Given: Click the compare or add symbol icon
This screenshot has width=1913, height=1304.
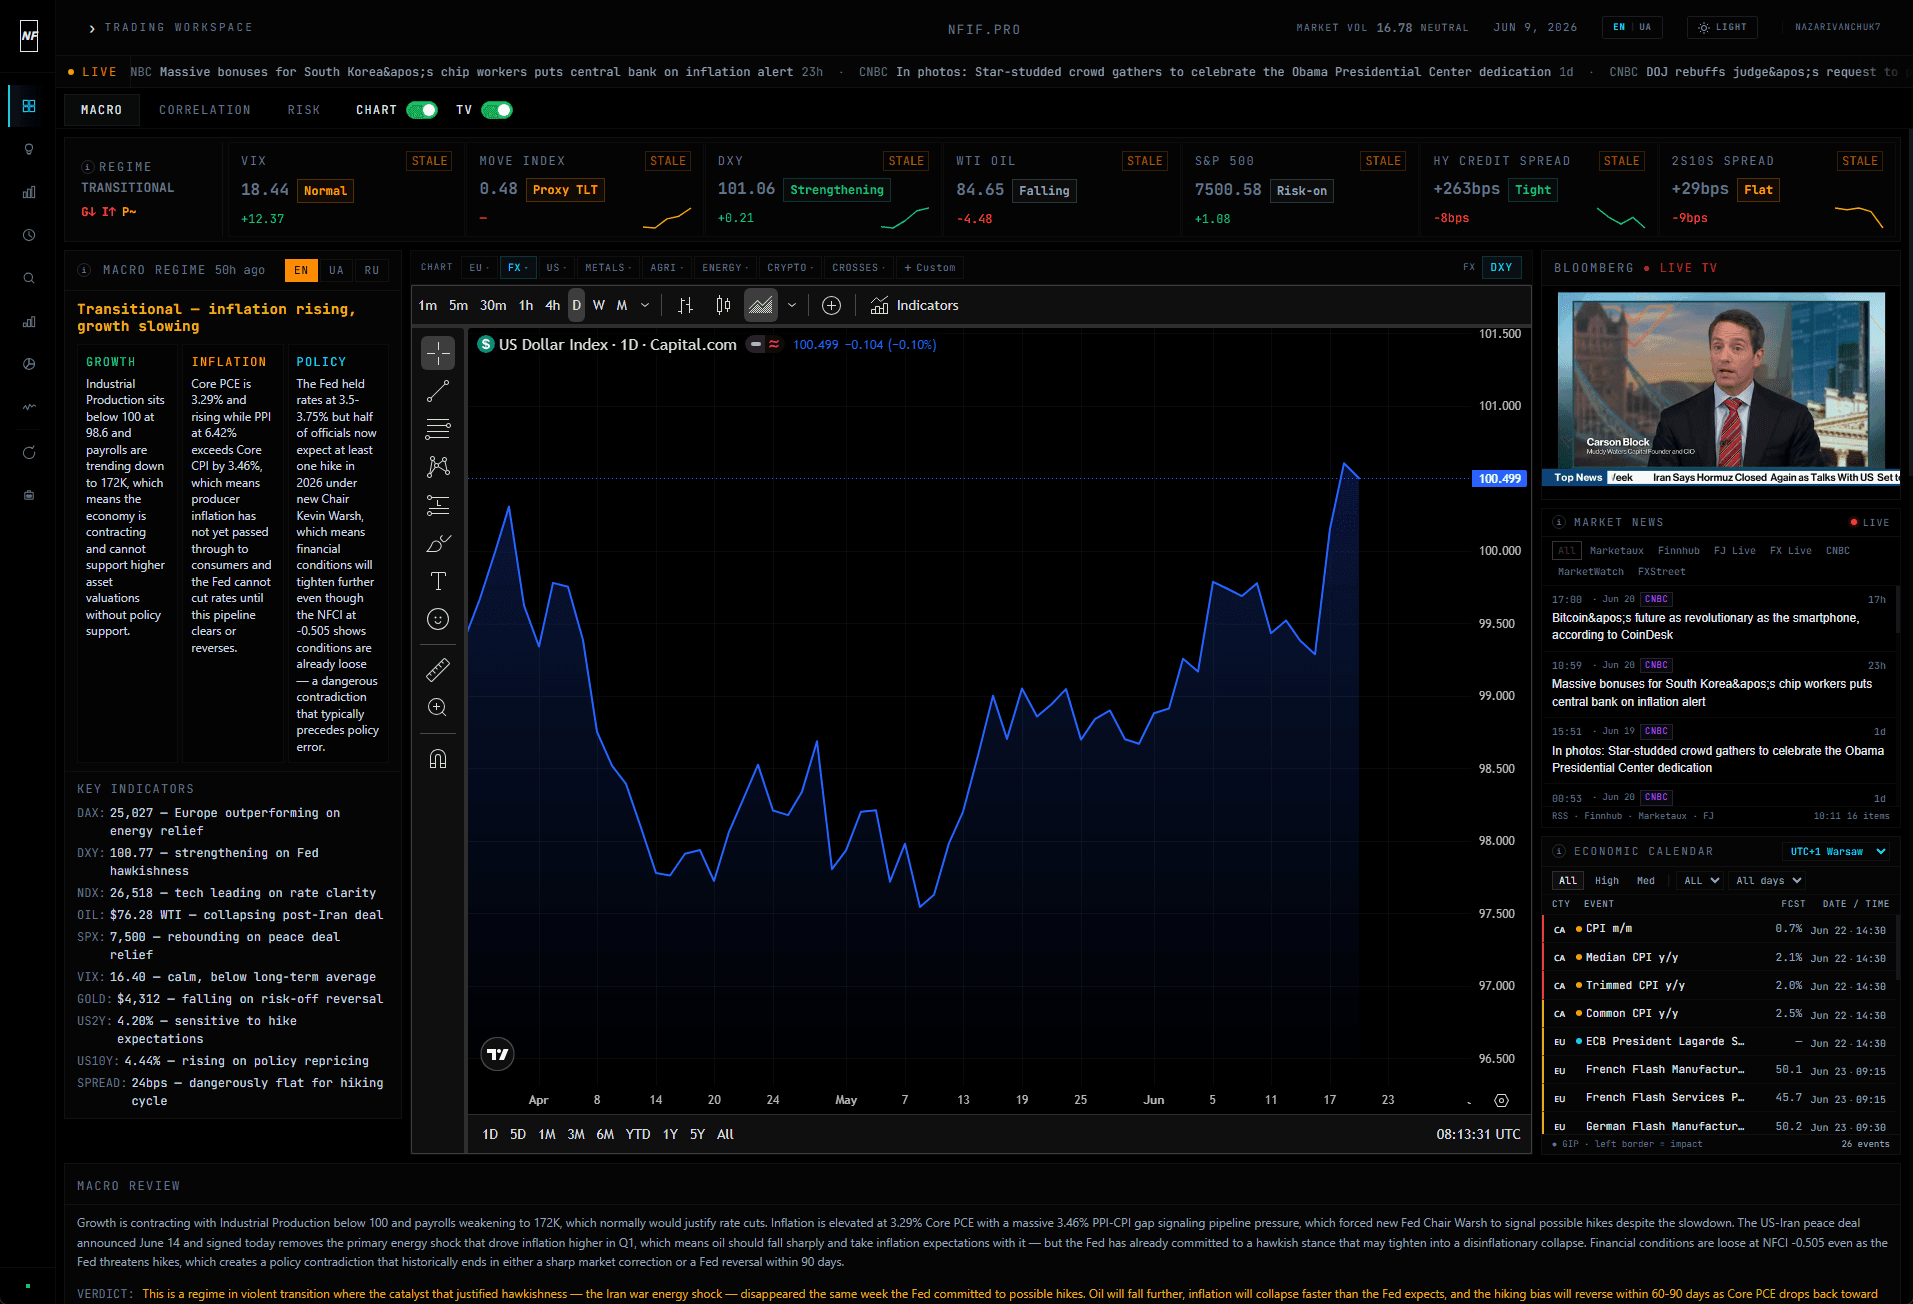Looking at the screenshot, I should (x=831, y=305).
